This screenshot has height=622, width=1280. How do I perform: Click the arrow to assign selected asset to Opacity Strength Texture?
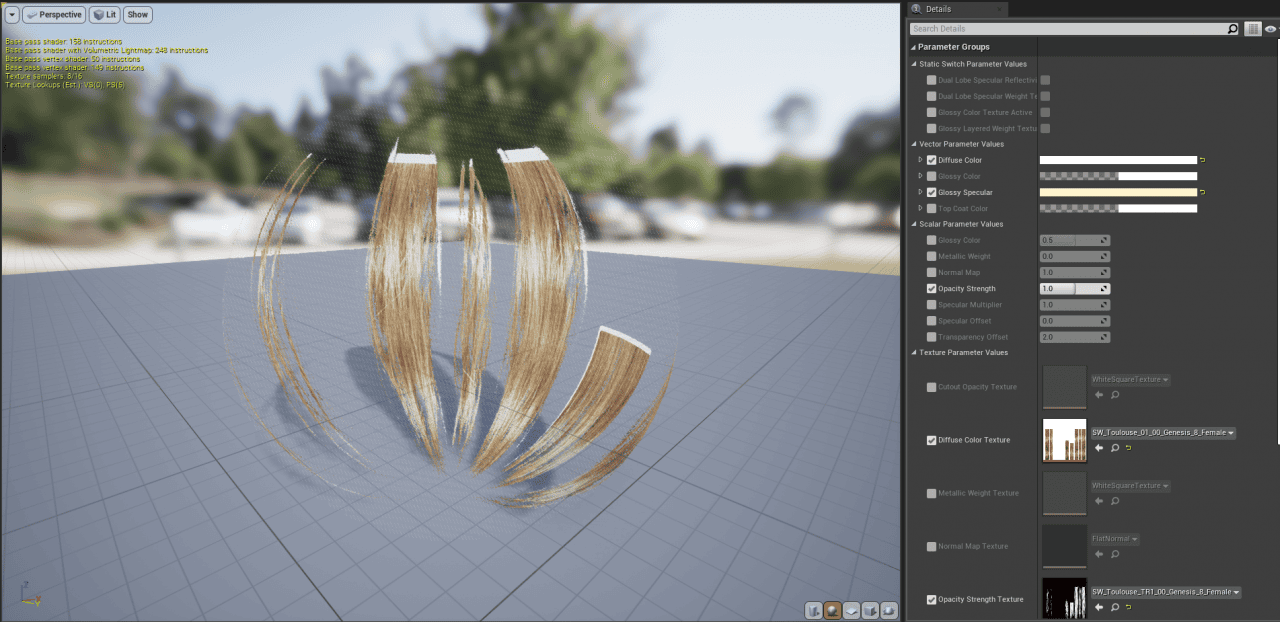1098,607
